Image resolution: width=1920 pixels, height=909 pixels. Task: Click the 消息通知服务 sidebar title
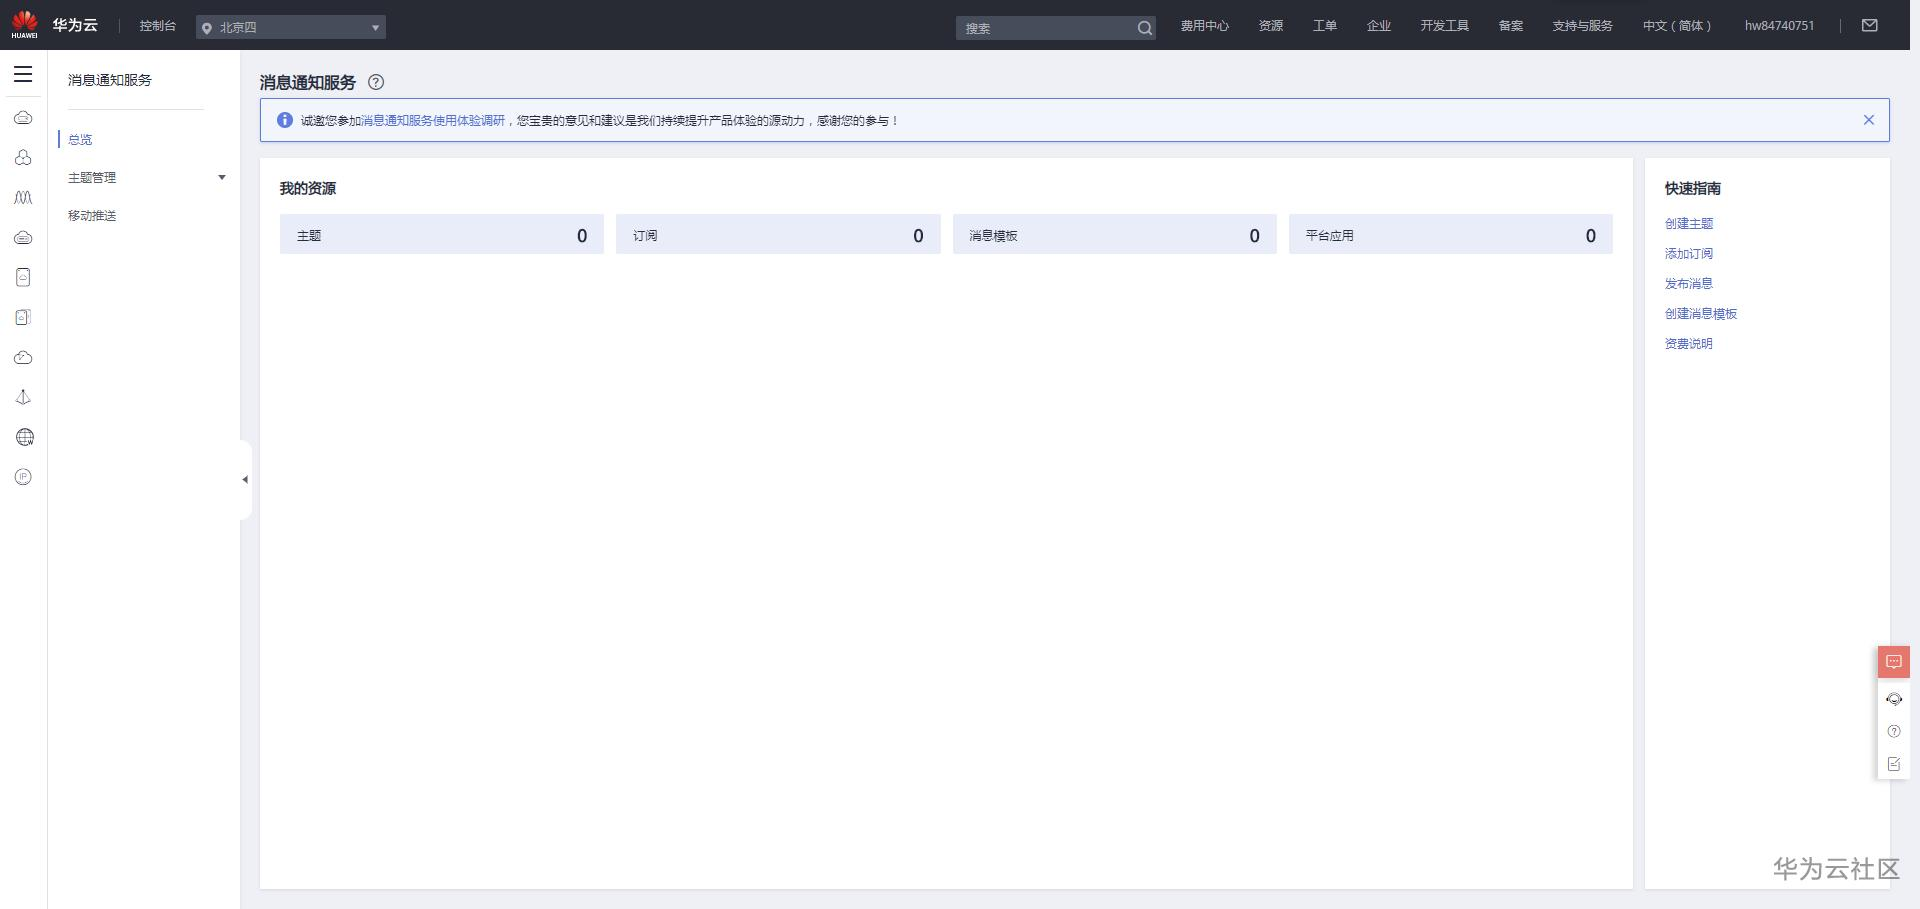(x=110, y=80)
